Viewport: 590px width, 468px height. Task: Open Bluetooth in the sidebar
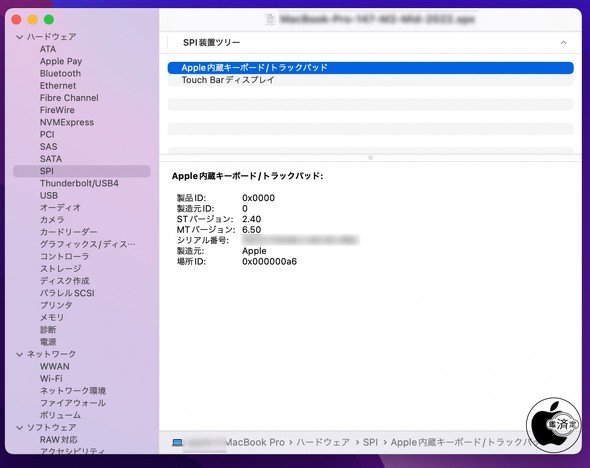[x=60, y=73]
